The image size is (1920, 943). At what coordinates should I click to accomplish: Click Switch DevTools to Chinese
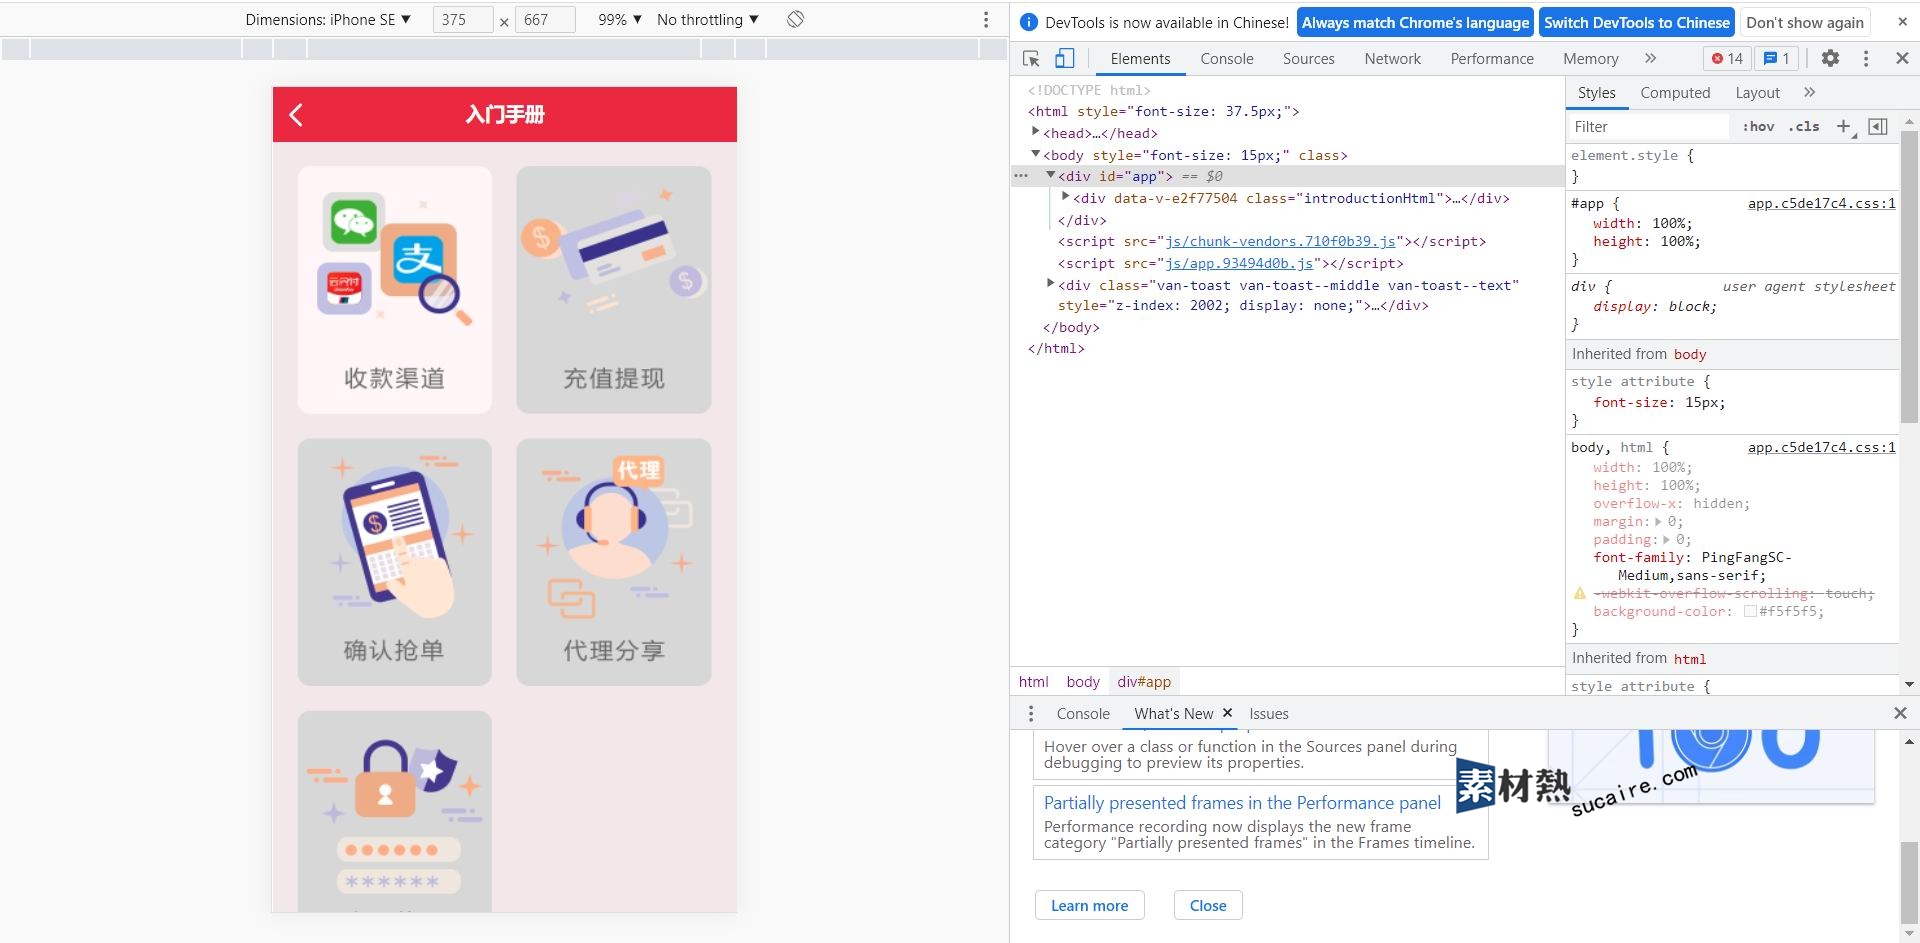click(x=1636, y=22)
